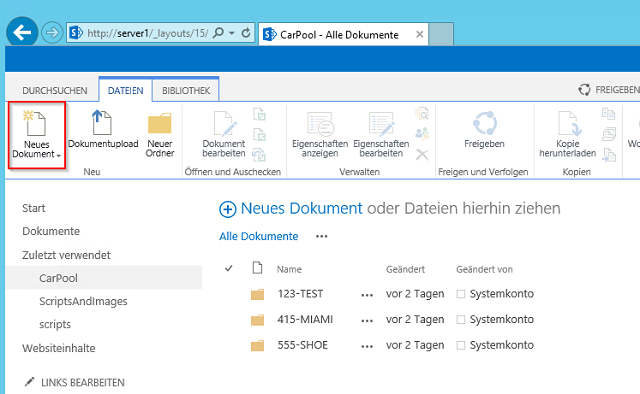This screenshot has width=640, height=394.
Task: Click the refresh icon in address bar
Action: [x=246, y=33]
